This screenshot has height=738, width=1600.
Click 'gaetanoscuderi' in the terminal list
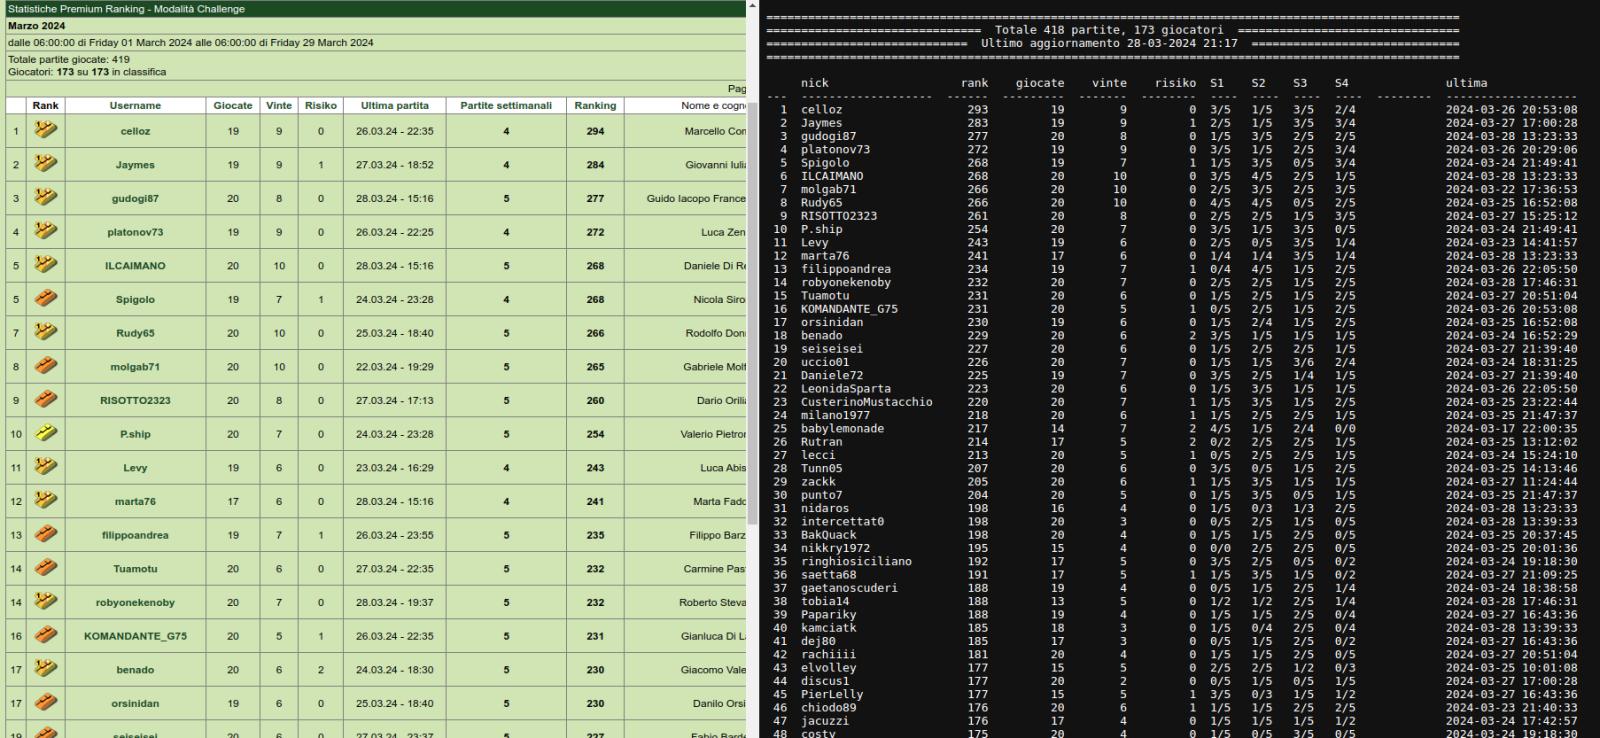pos(849,588)
